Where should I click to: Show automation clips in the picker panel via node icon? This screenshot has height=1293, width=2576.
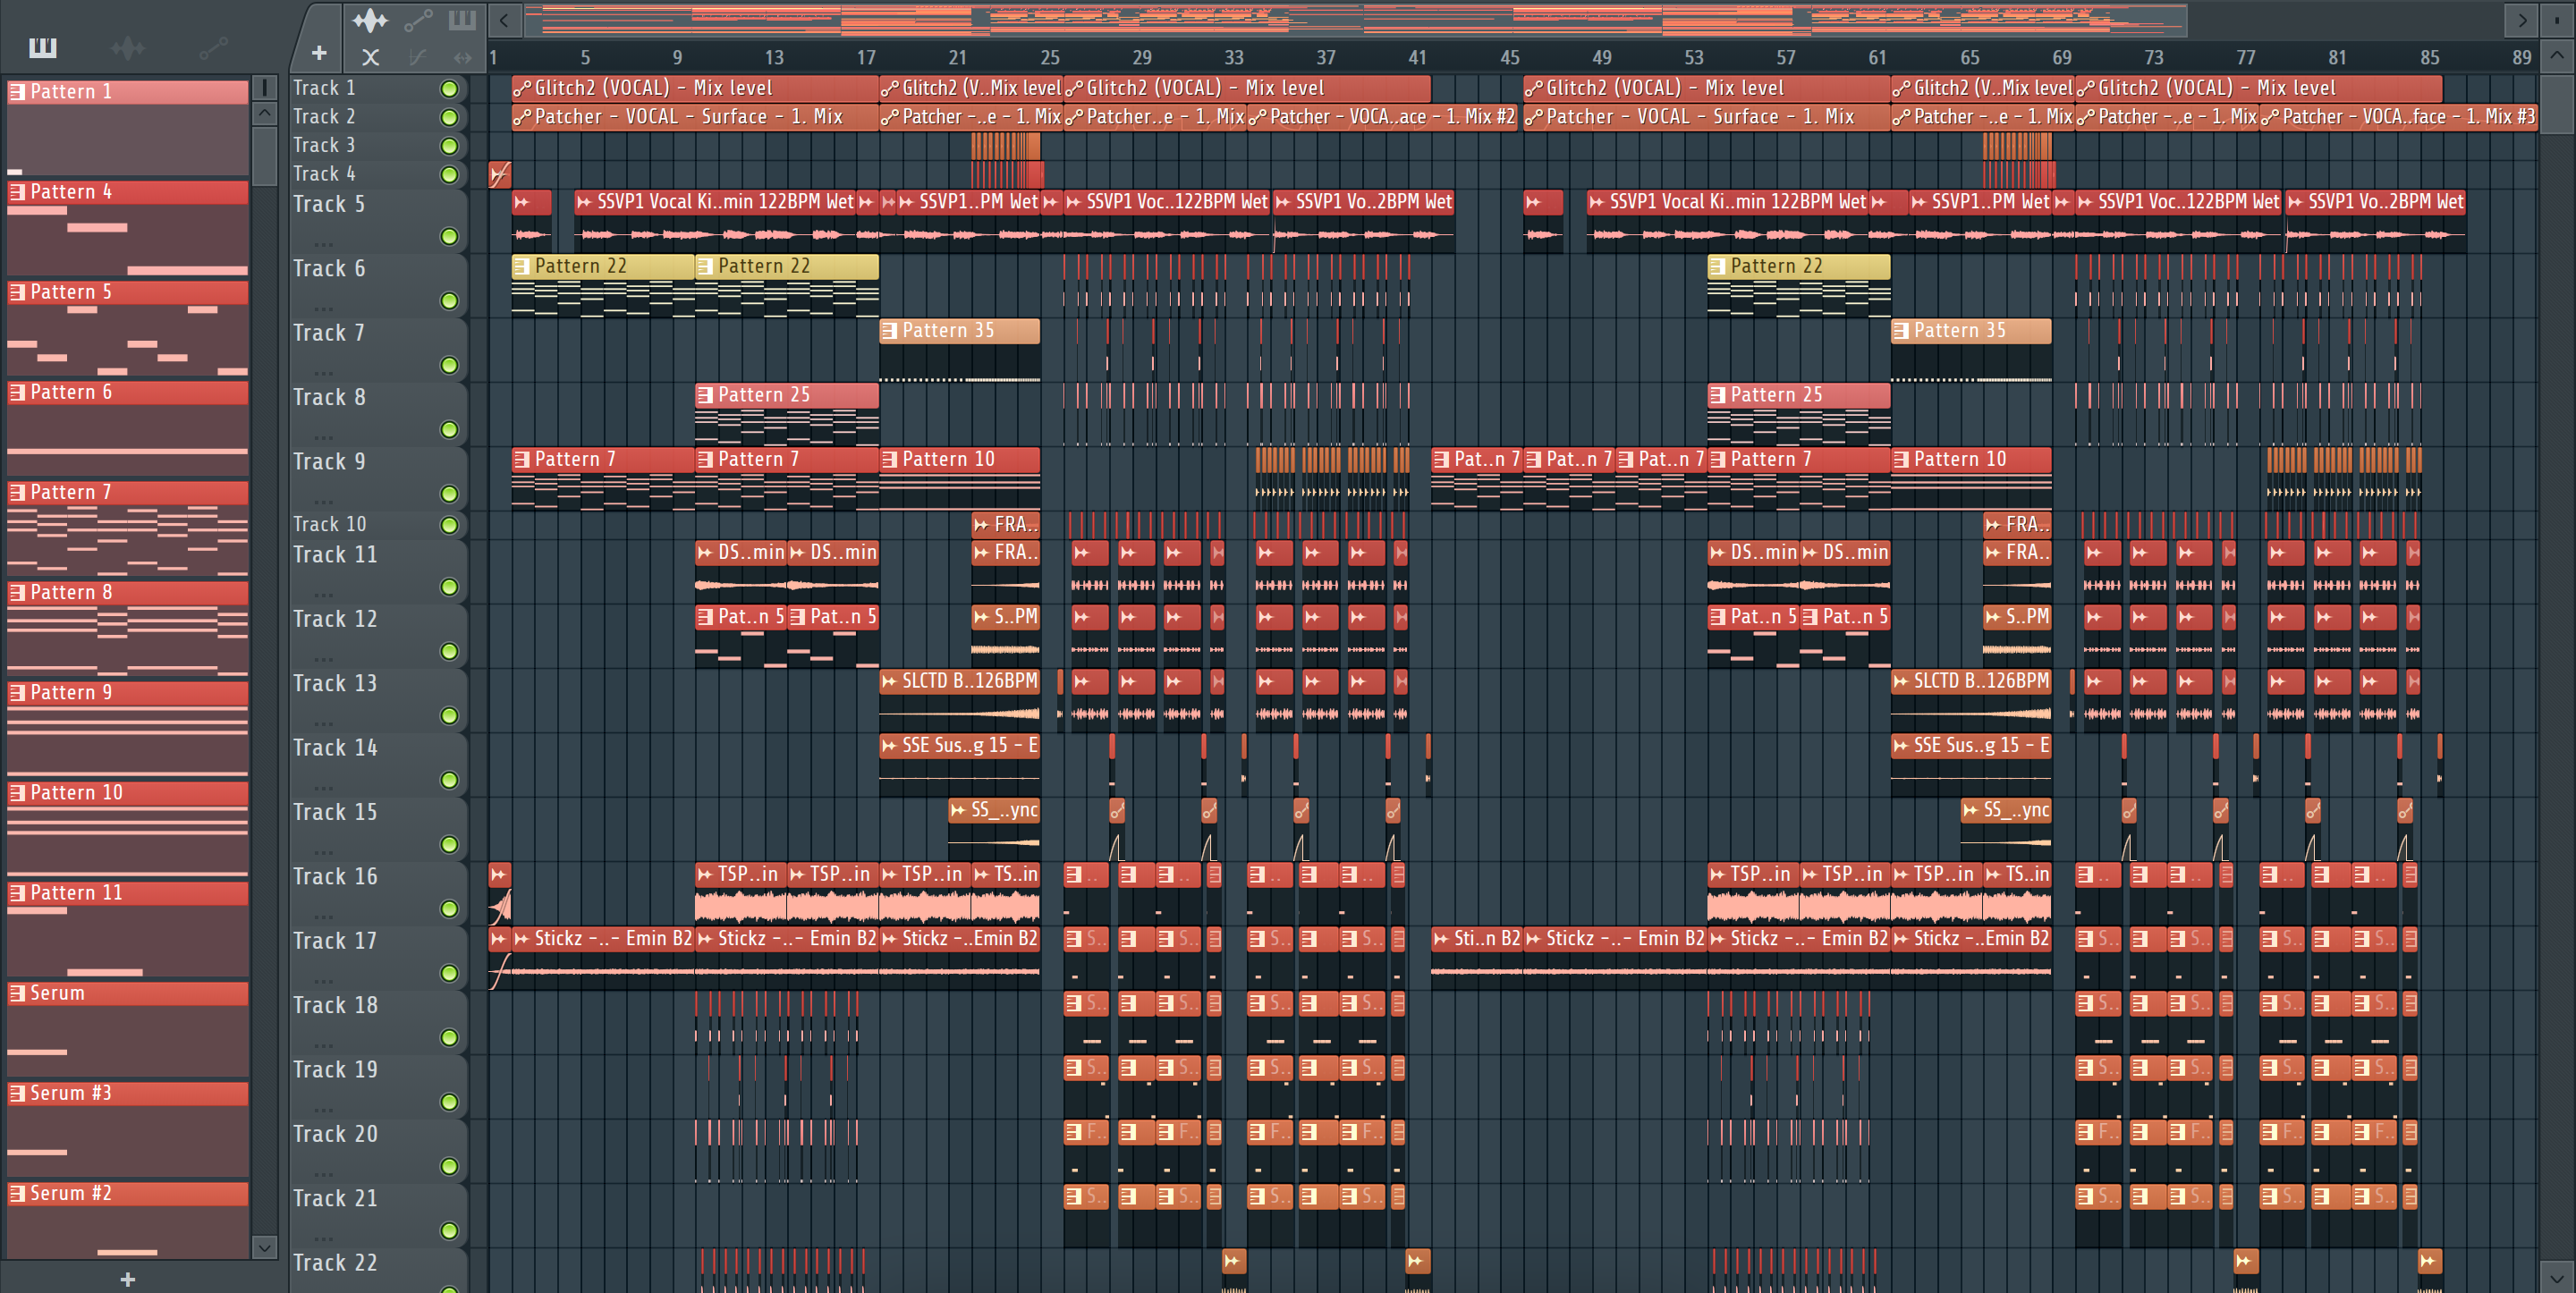[214, 47]
